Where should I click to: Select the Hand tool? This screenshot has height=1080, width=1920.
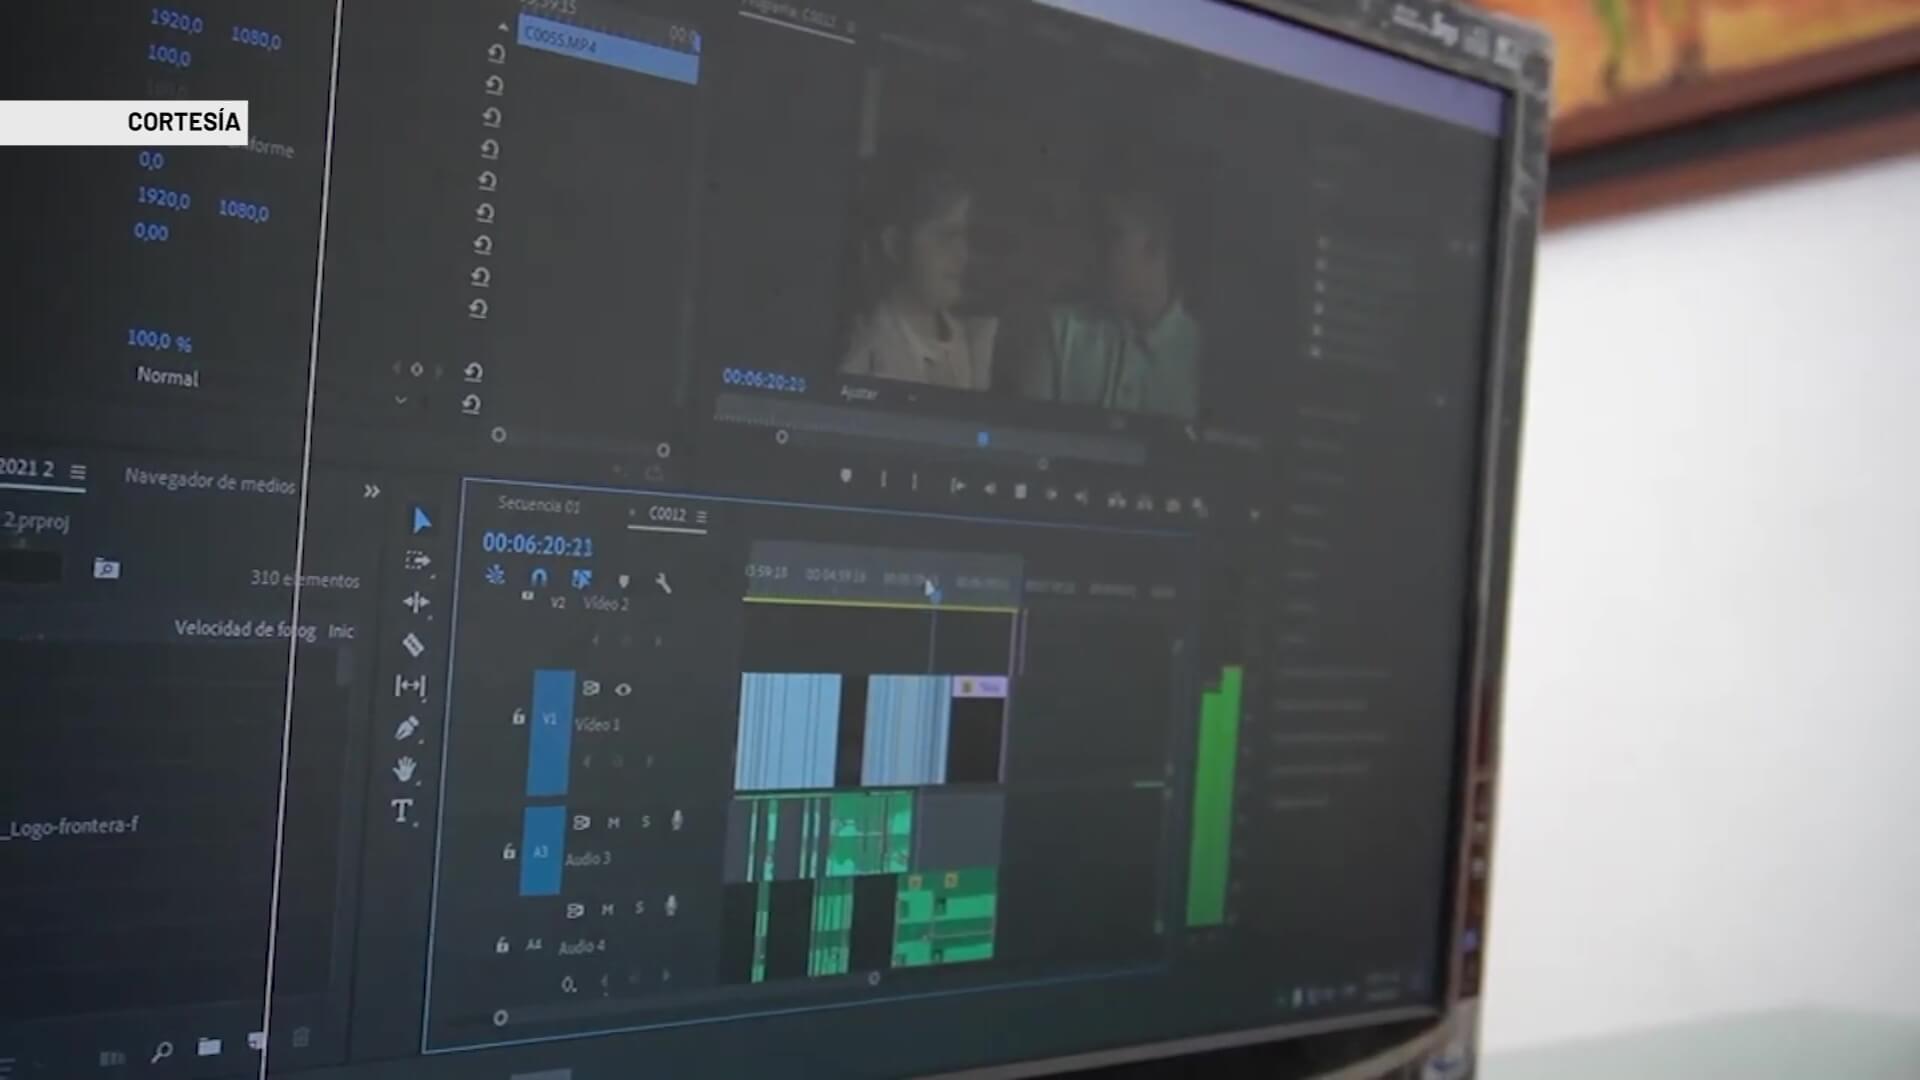pyautogui.click(x=405, y=769)
